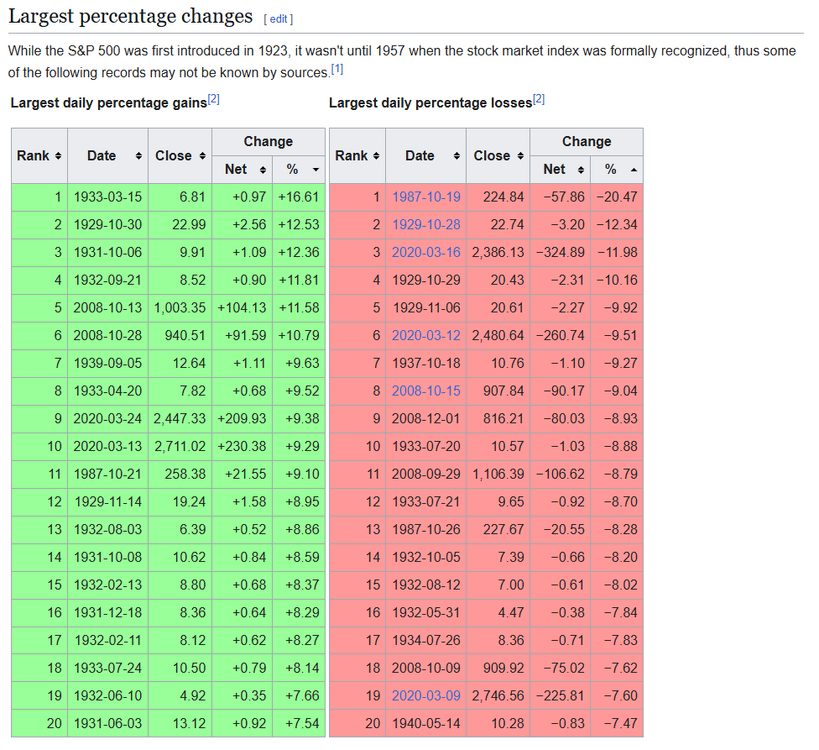Open citation [1] after sources sentence
This screenshot has width=819, height=750.
click(x=337, y=69)
